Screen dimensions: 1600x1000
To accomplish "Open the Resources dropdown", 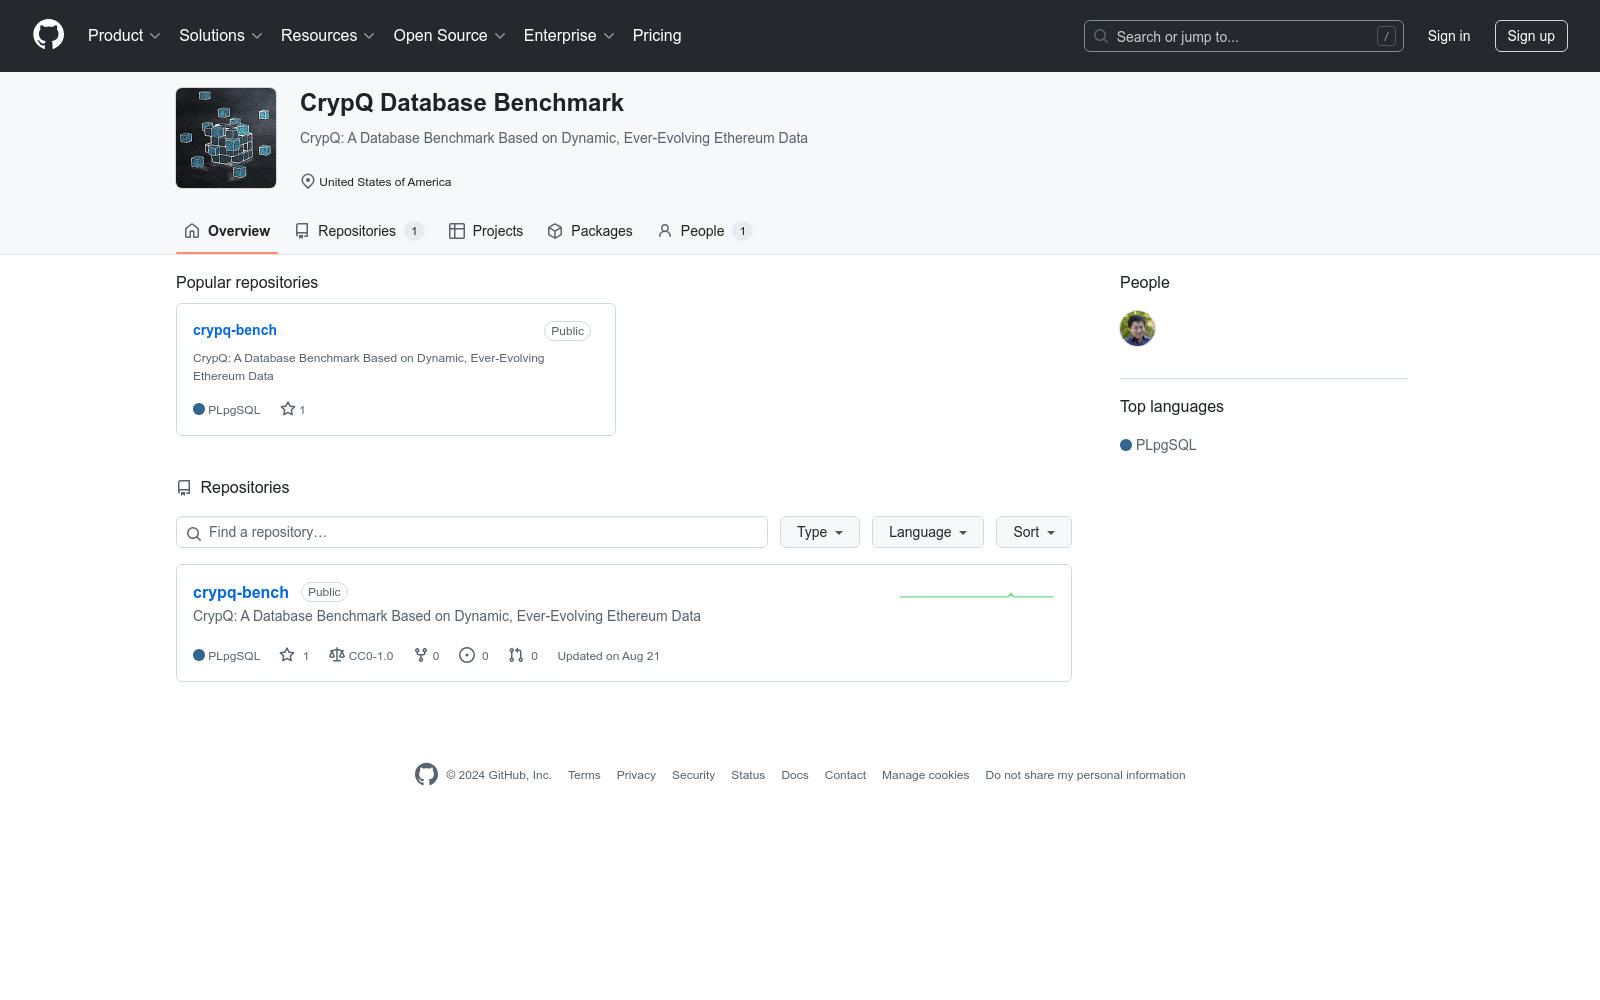I will pyautogui.click(x=328, y=36).
